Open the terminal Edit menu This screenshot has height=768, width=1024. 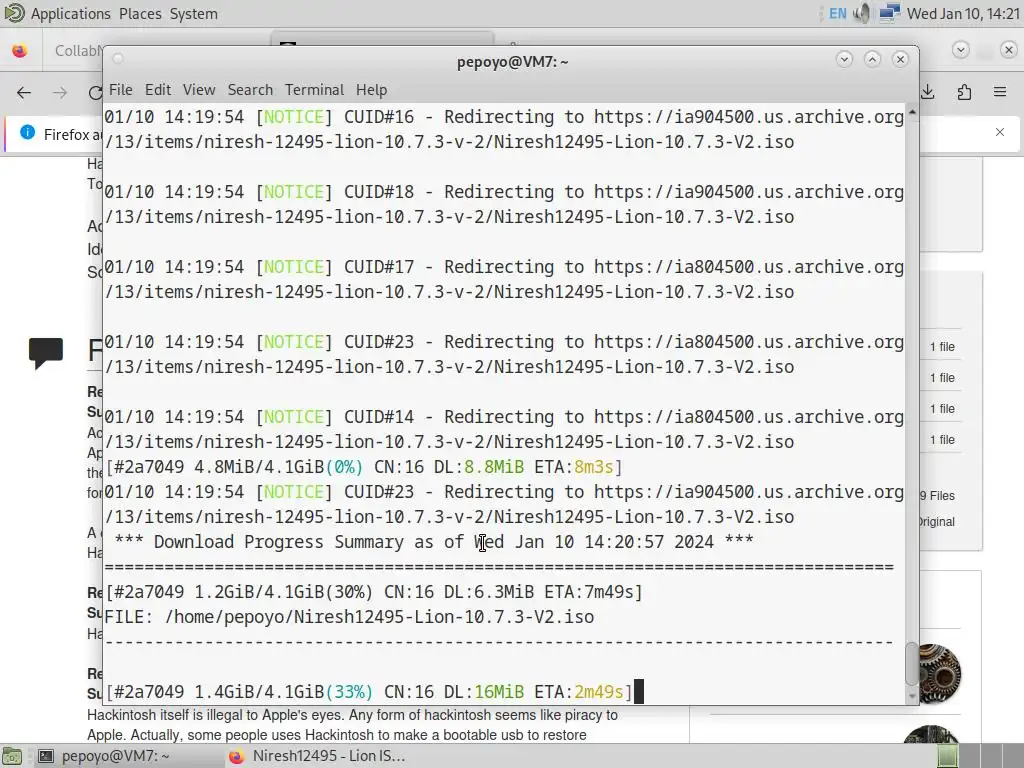click(x=157, y=89)
